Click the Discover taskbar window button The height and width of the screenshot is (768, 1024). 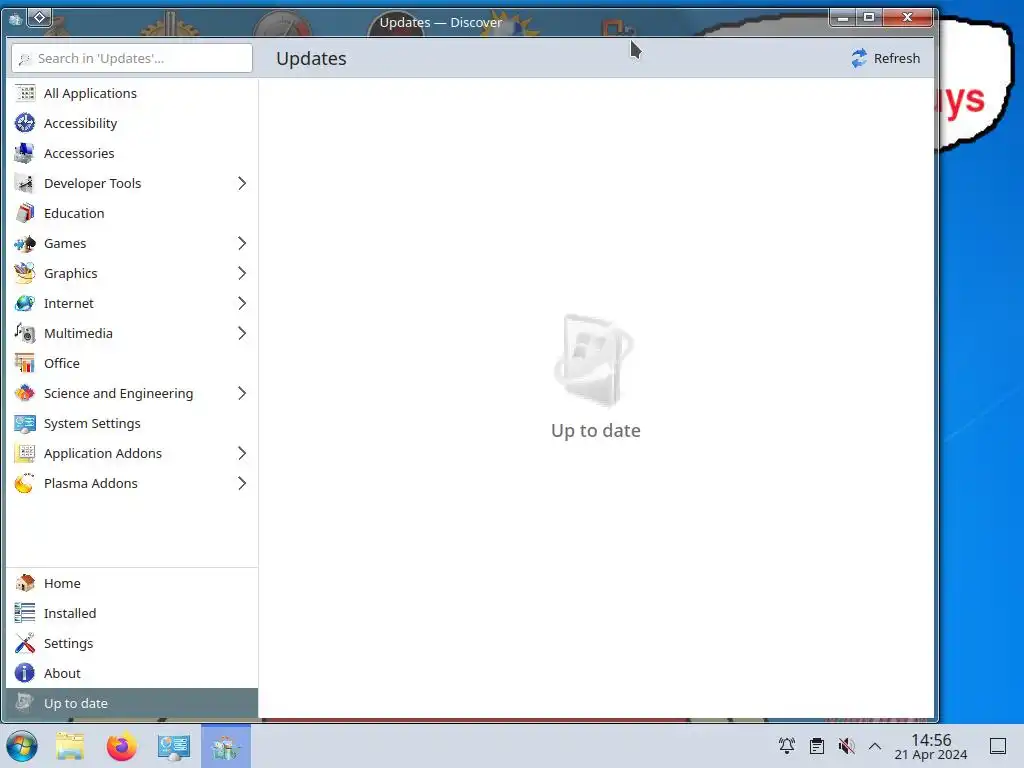pyautogui.click(x=226, y=746)
